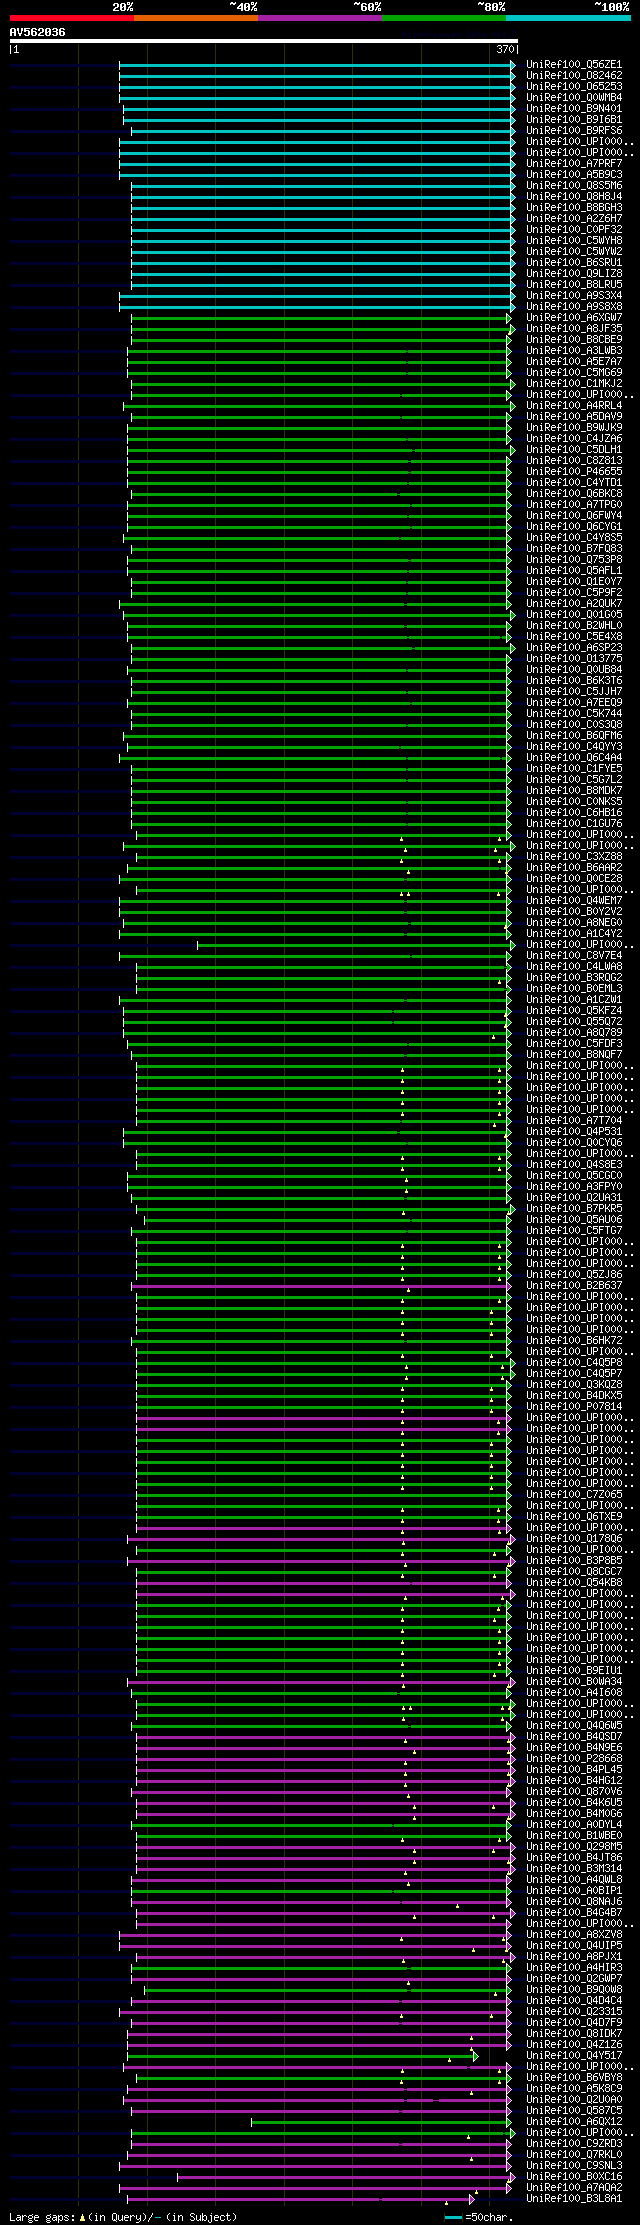The height and width of the screenshot is (2225, 640).
Task: Open hit UniRef100_A5B9C3
Action: [x=574, y=175]
